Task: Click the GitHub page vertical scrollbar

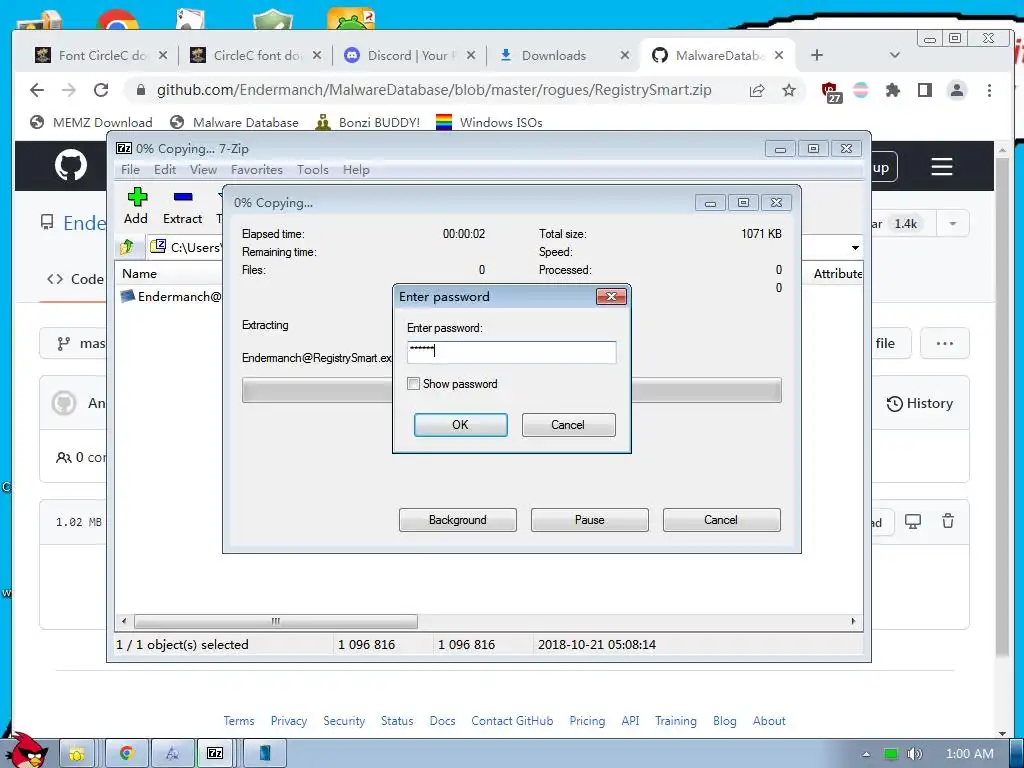Action: [1002, 408]
